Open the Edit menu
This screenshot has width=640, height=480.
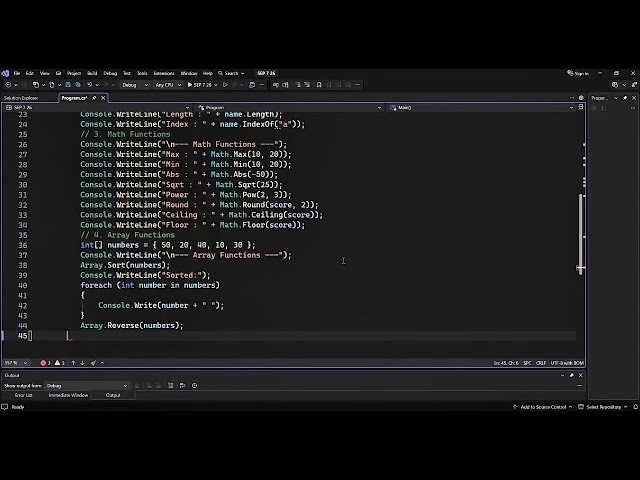[30, 73]
